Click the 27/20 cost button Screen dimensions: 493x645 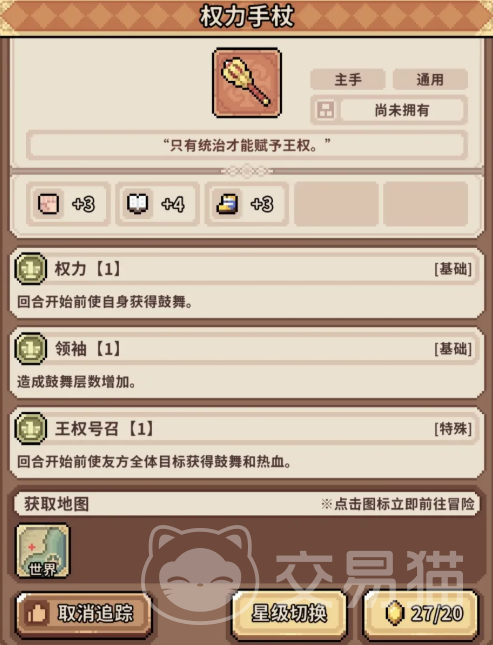(421, 614)
